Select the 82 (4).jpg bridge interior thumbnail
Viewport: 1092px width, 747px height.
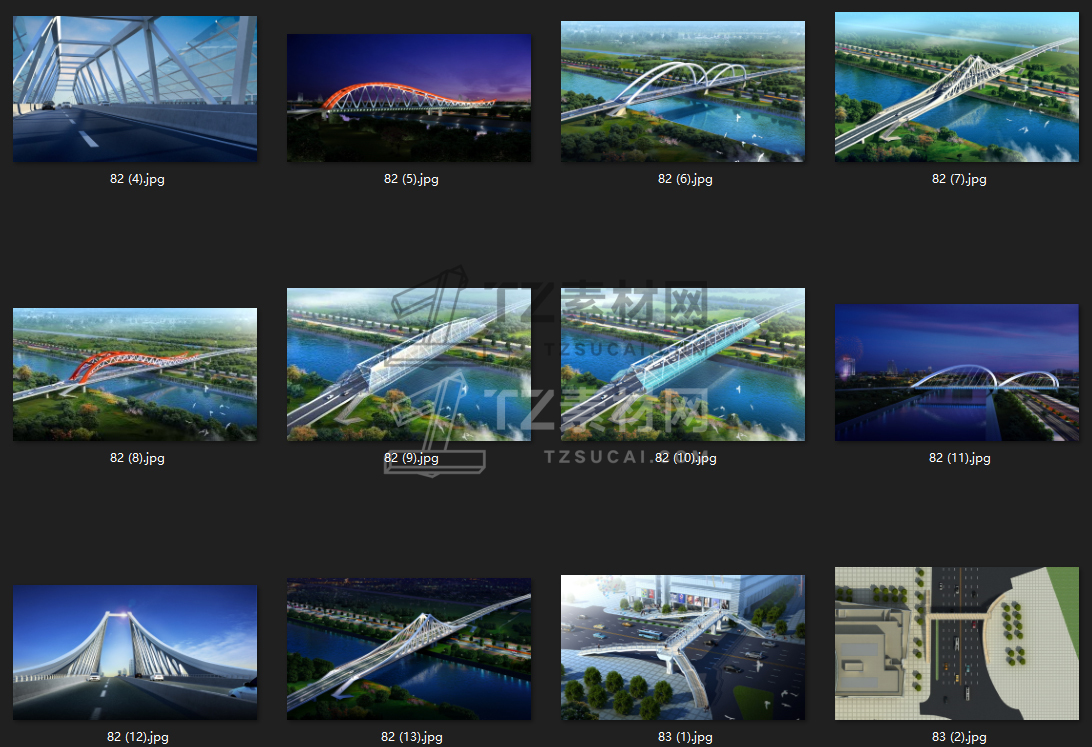[135, 89]
